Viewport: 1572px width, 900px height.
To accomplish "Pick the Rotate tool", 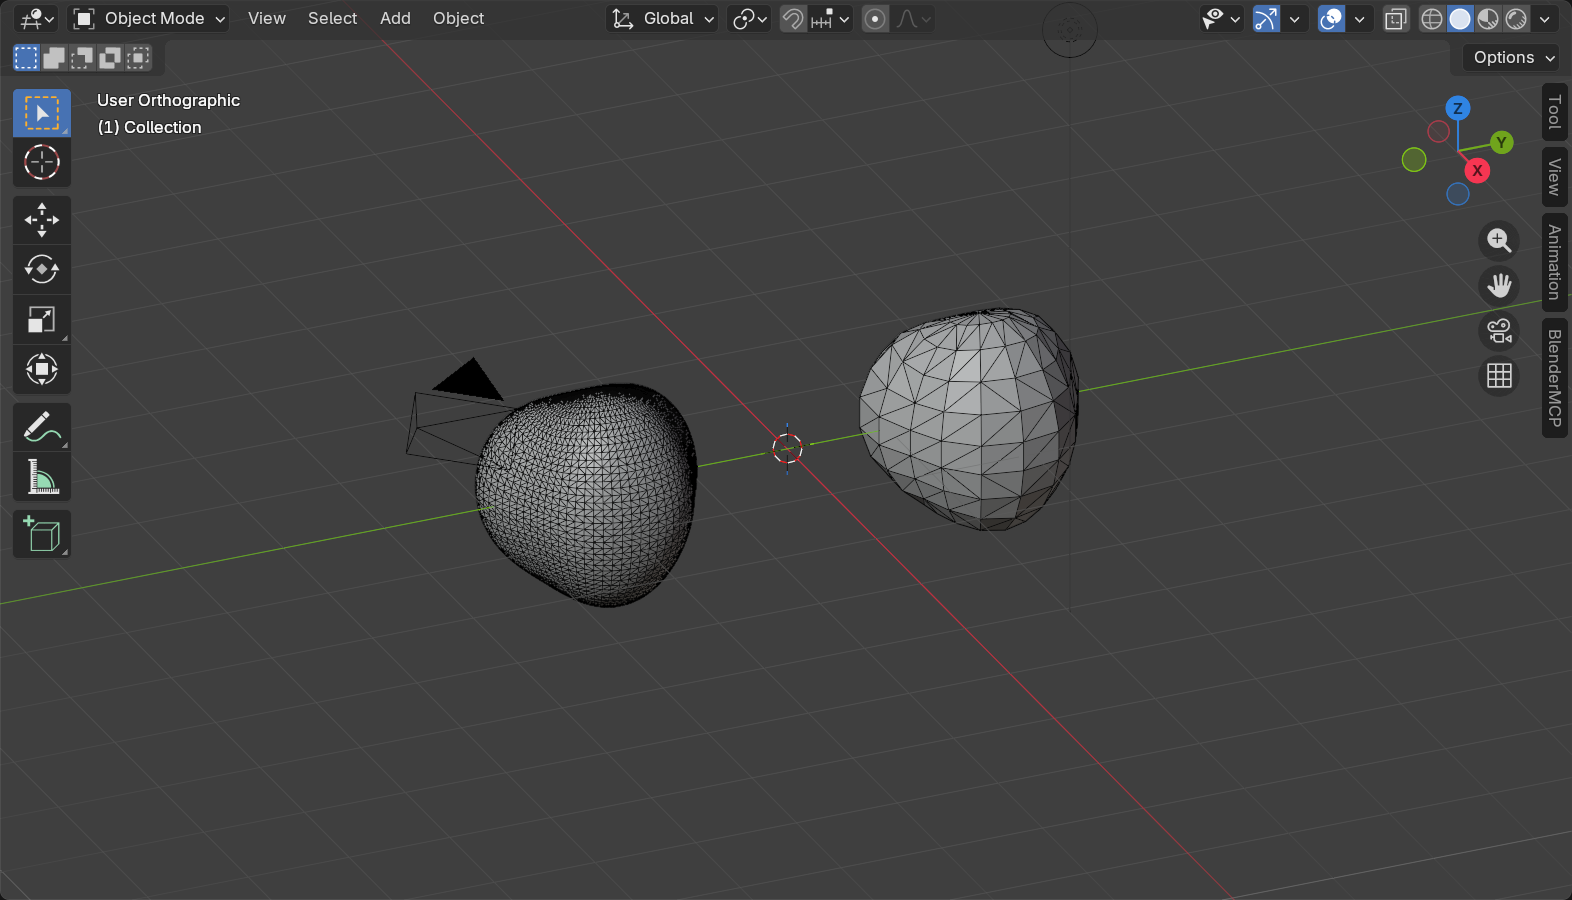I will tap(42, 269).
